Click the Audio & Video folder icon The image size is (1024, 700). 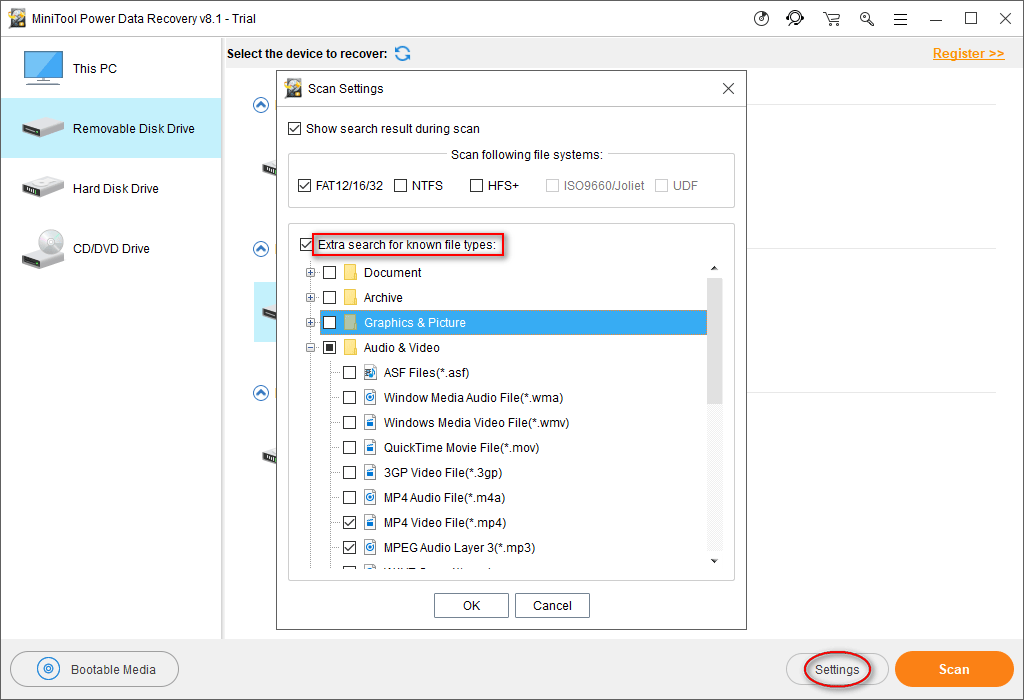[350, 347]
